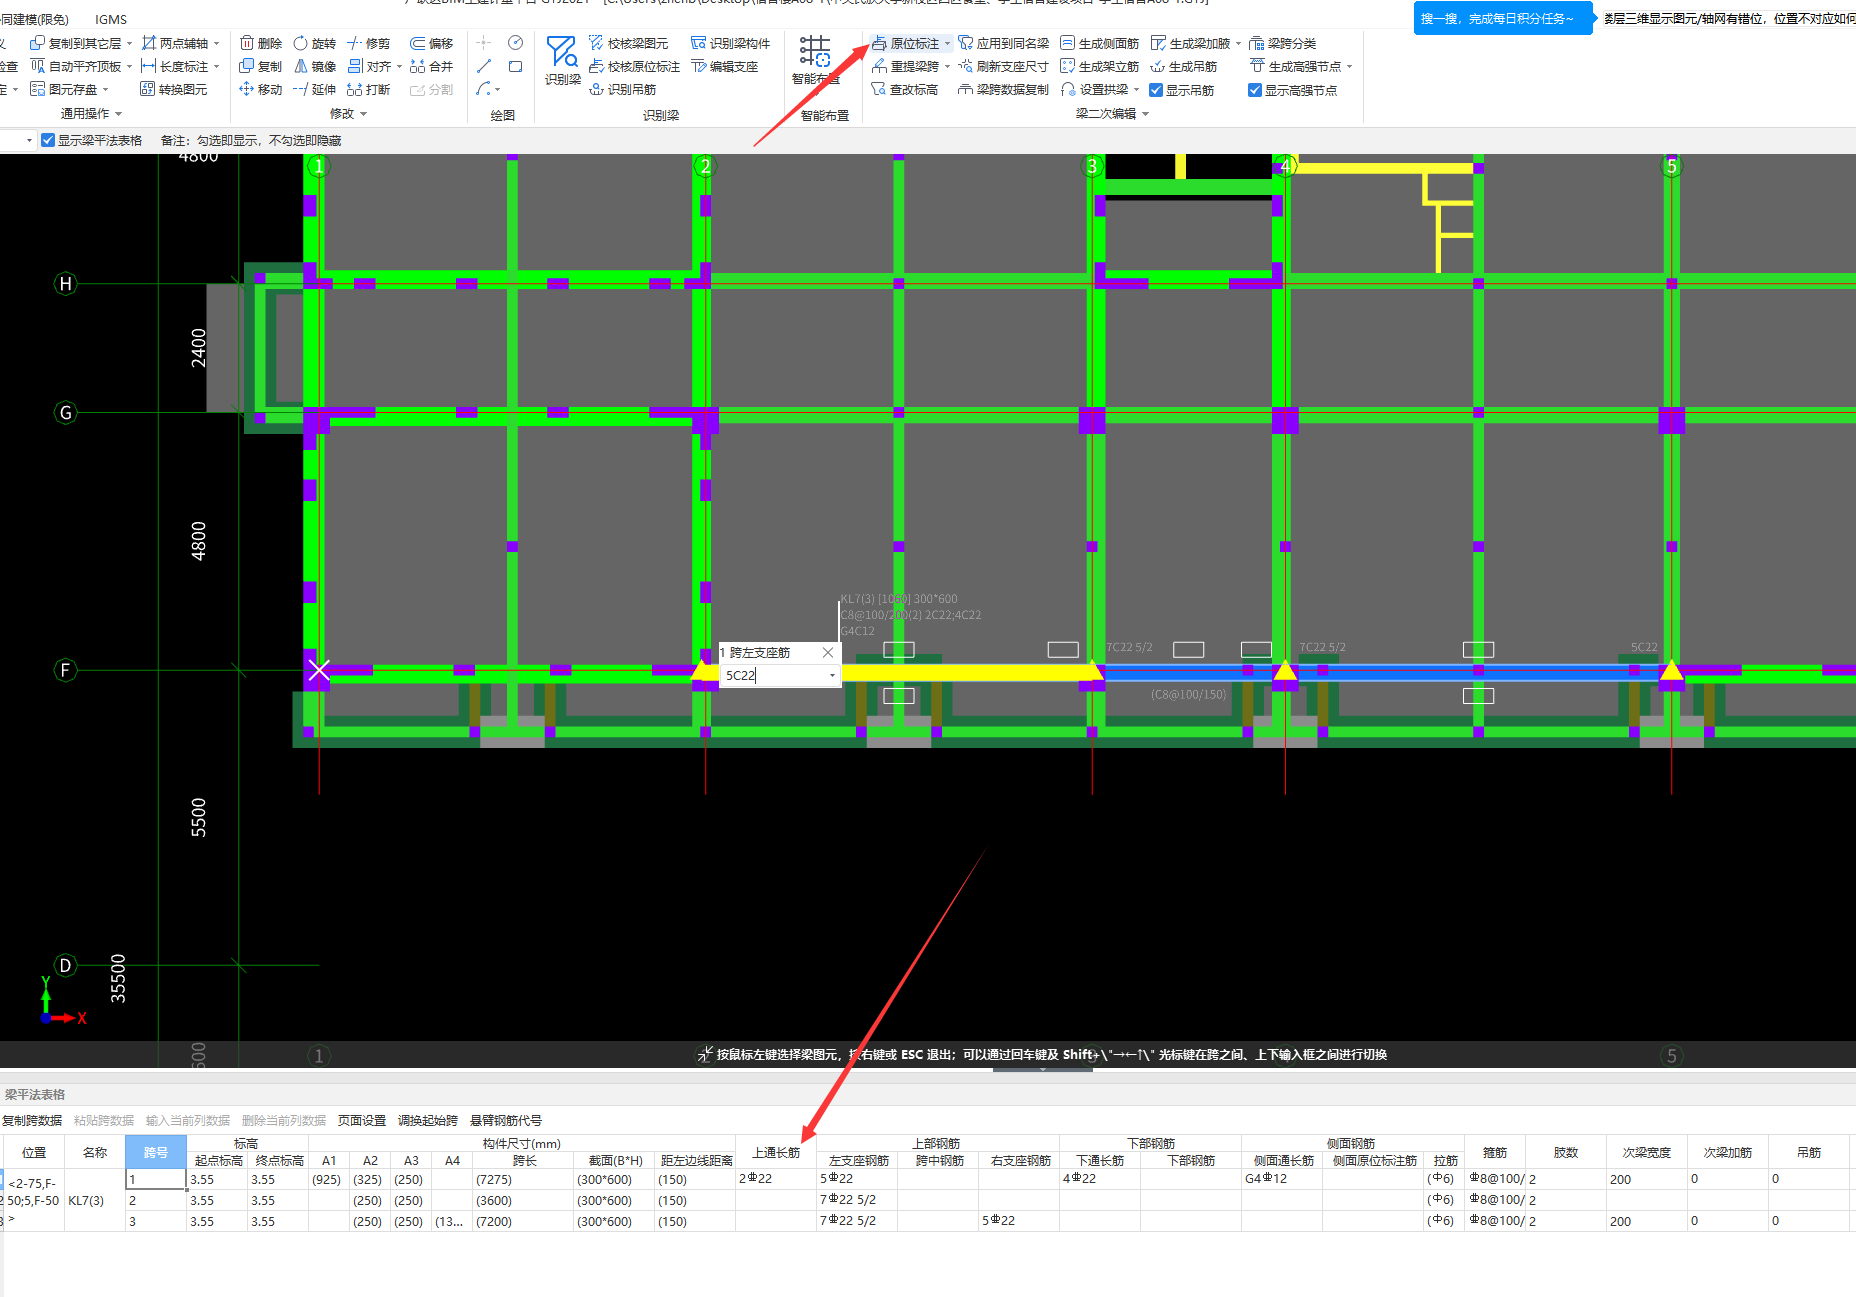The image size is (1856, 1297).
Task: Click the 下通长筋 cell in span row 1
Action: (1100, 1179)
